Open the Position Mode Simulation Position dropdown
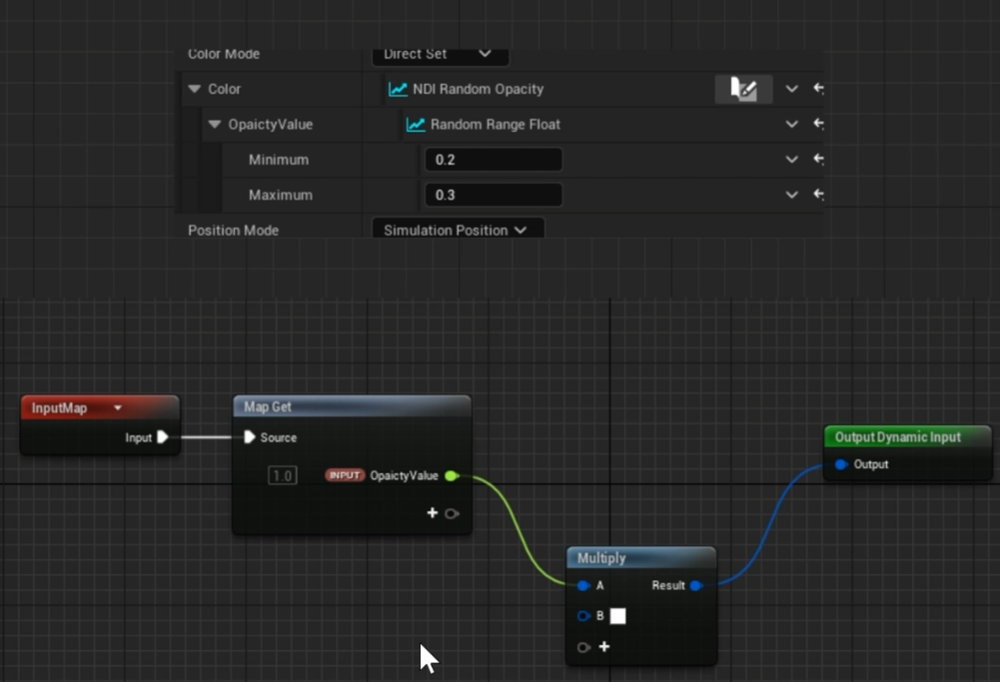This screenshot has width=1000, height=682. [458, 230]
